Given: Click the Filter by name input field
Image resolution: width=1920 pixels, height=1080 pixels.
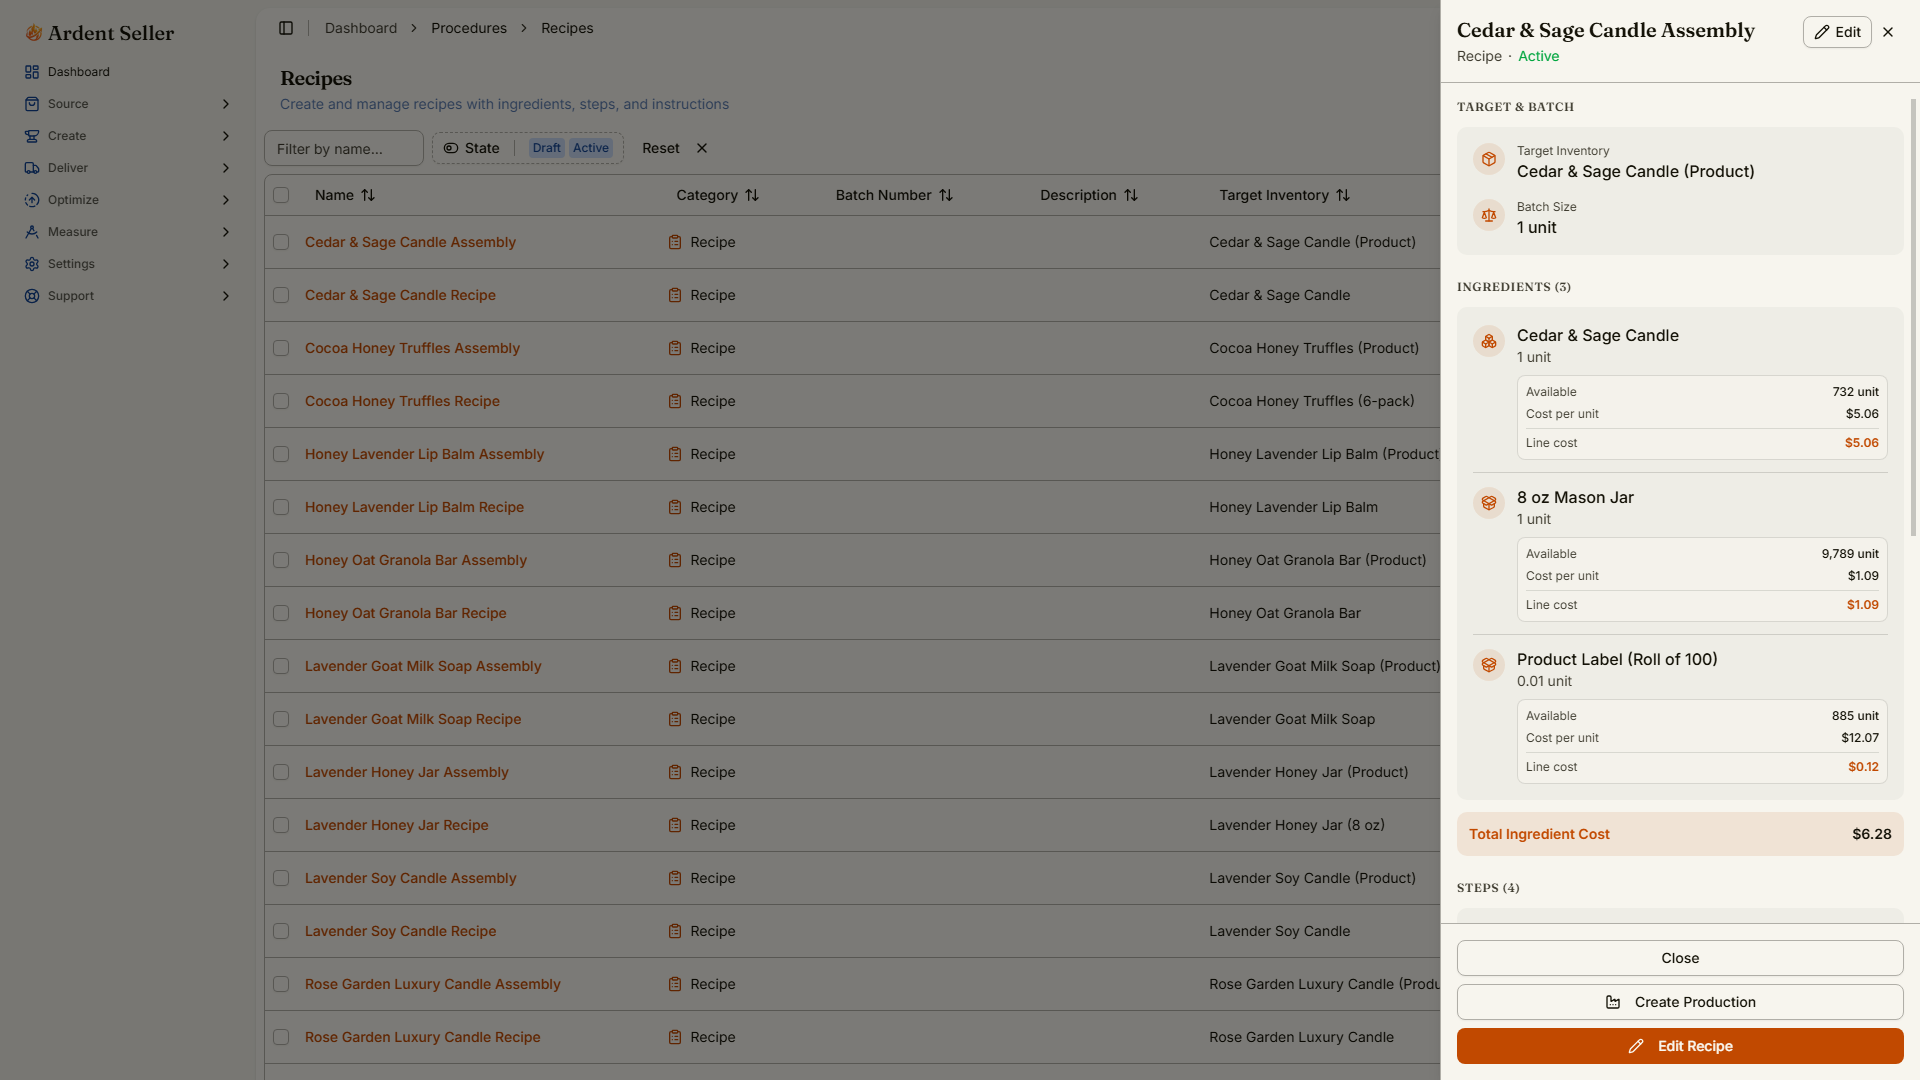Looking at the screenshot, I should point(344,148).
